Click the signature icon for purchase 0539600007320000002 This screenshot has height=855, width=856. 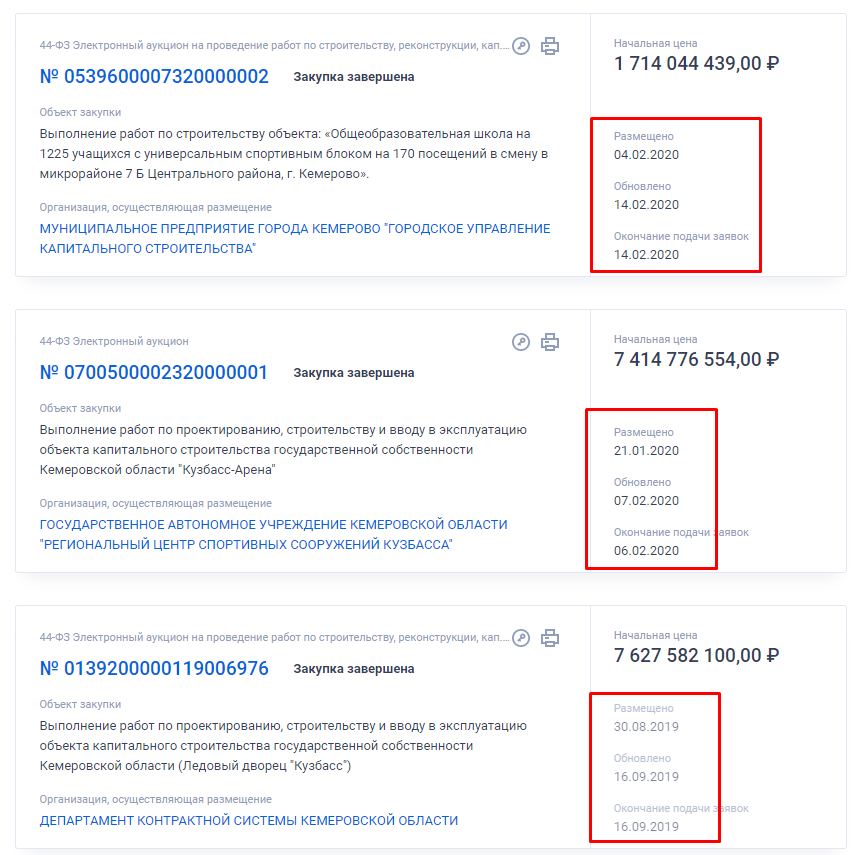coord(521,46)
